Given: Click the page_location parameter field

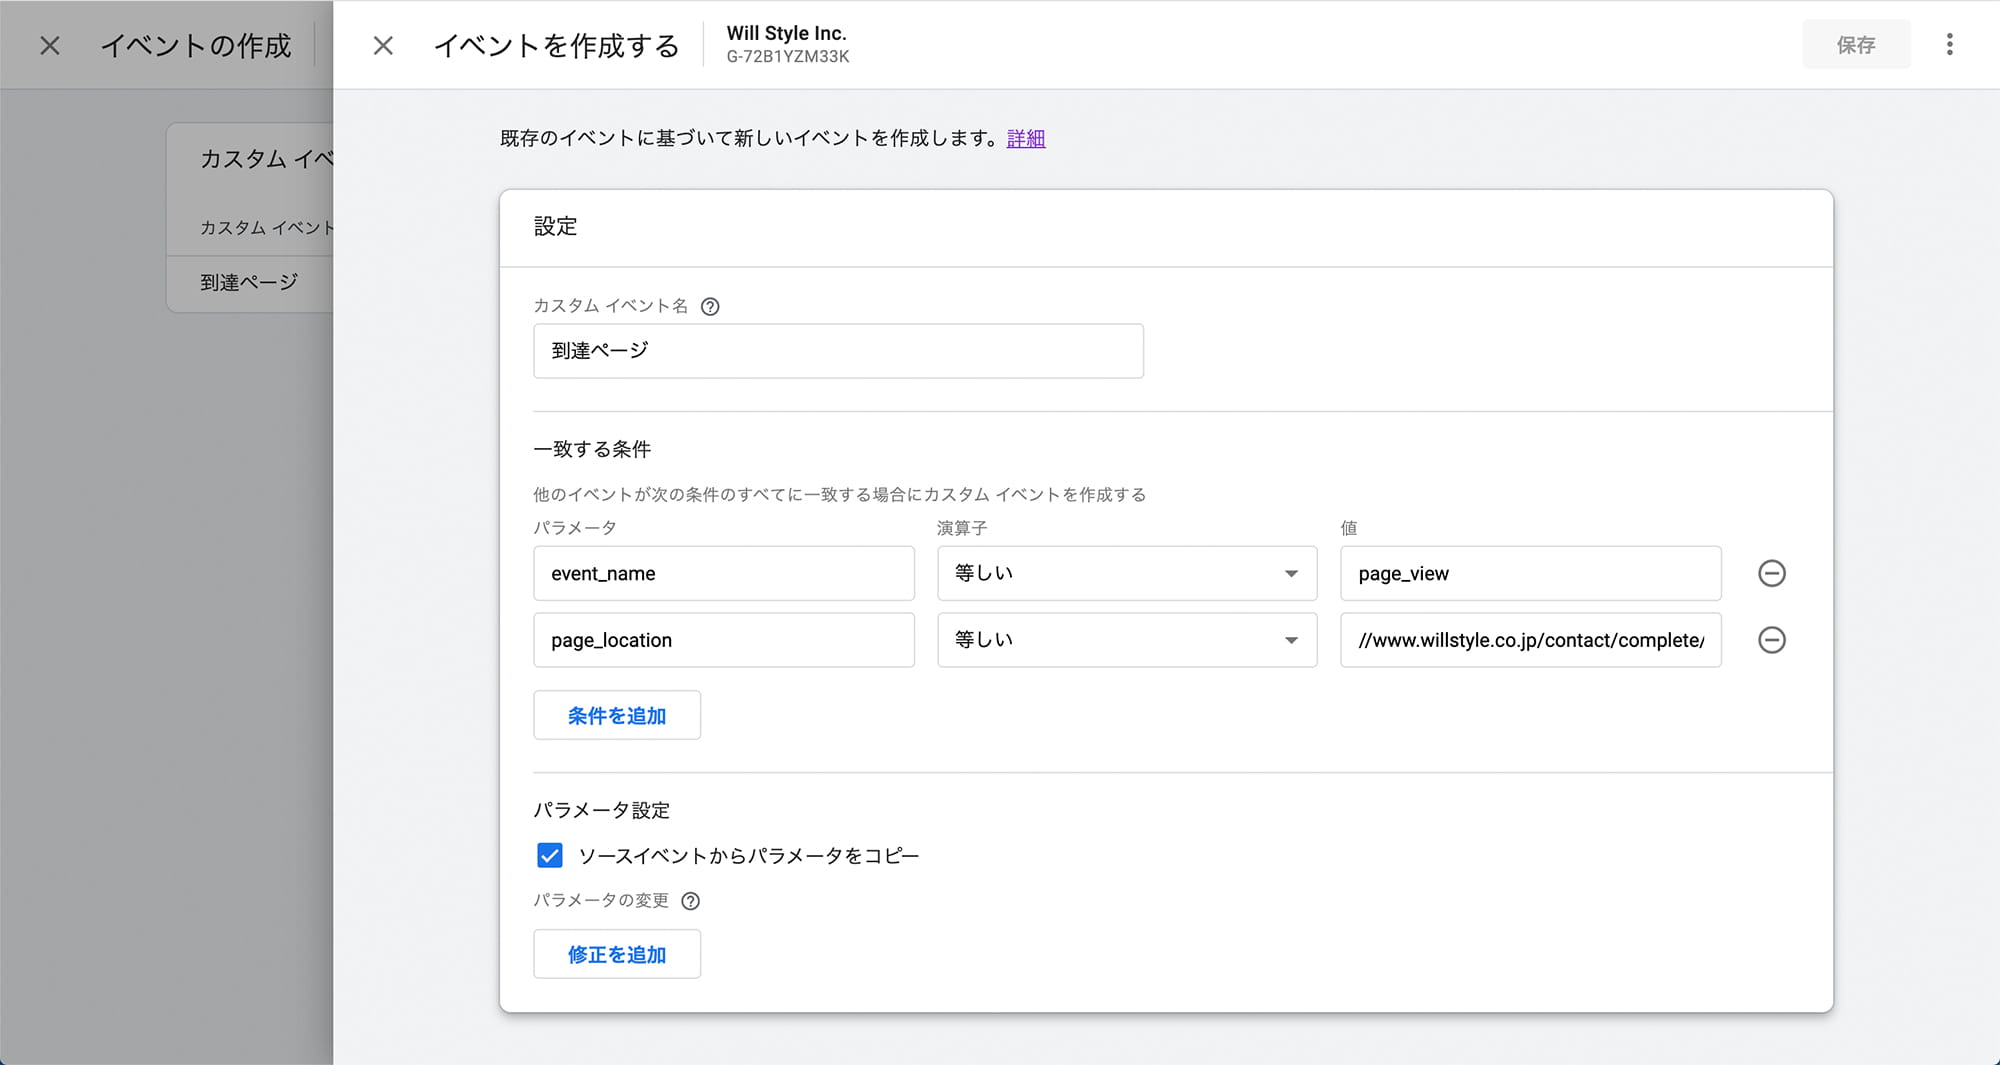Looking at the screenshot, I should click(723, 640).
